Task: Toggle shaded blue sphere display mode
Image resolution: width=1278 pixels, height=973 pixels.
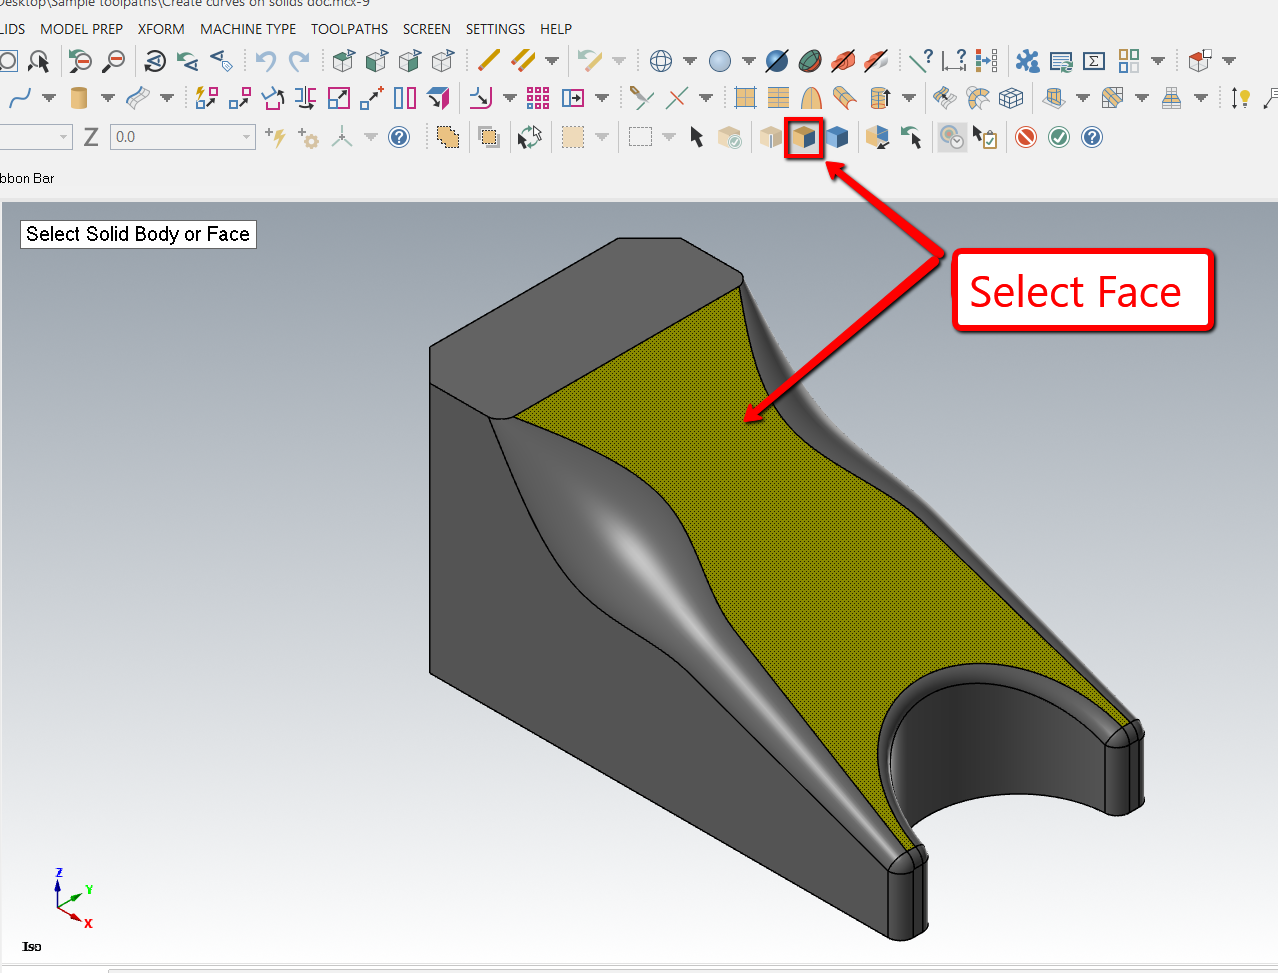Action: tap(720, 61)
